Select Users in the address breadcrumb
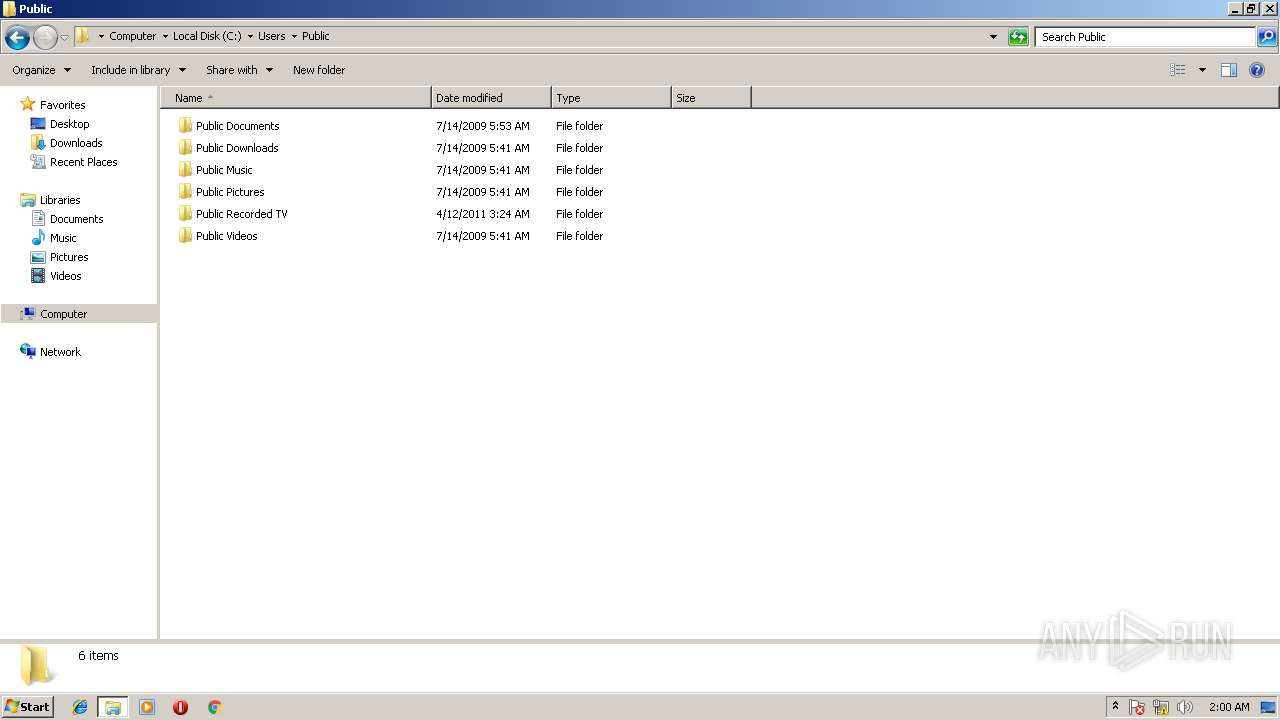The width and height of the screenshot is (1280, 720). [272, 36]
